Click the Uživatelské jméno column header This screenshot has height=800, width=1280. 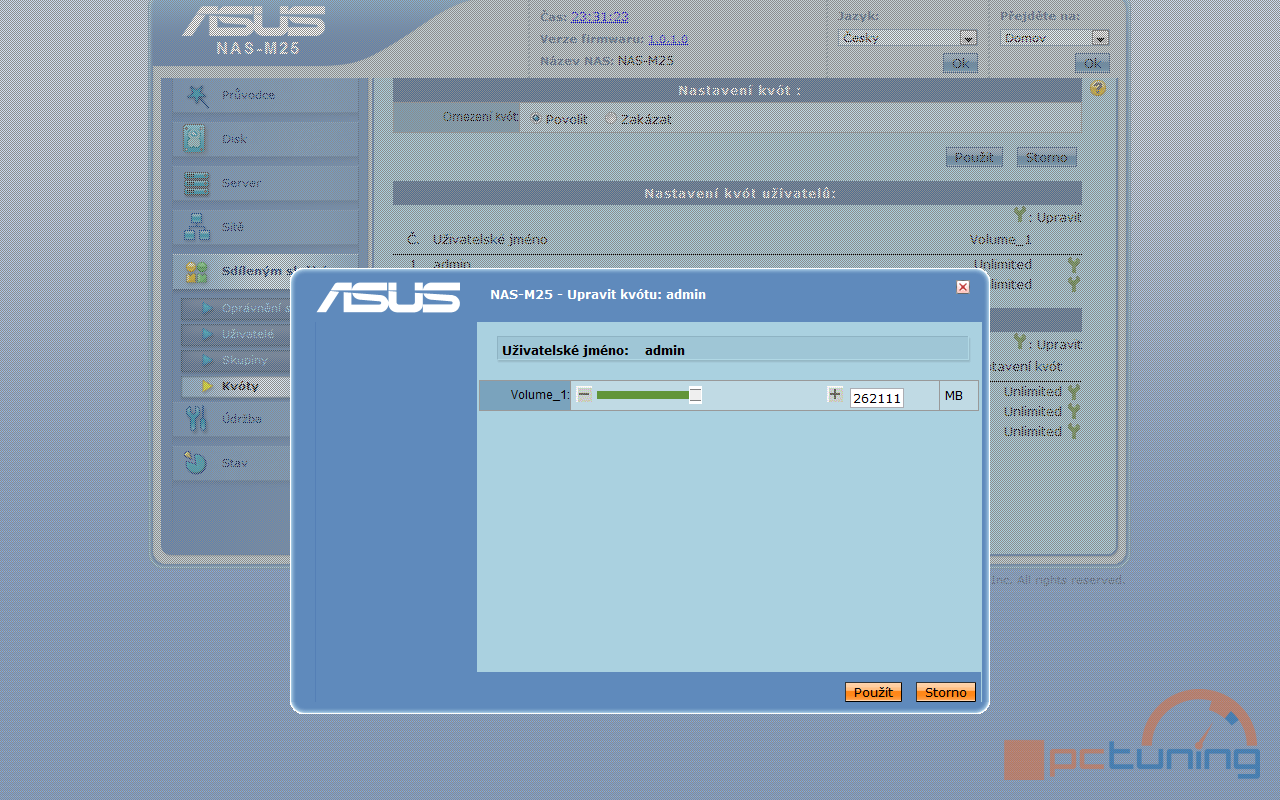(x=490, y=240)
